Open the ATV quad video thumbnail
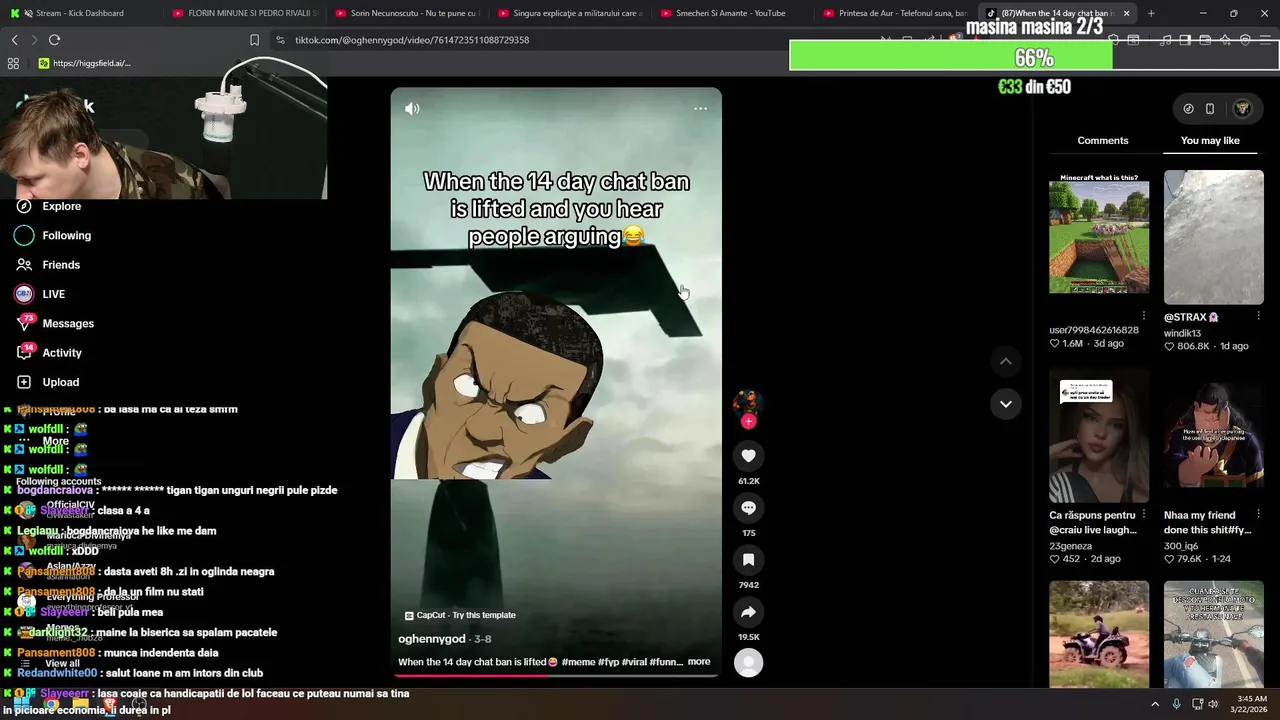 click(x=1099, y=633)
